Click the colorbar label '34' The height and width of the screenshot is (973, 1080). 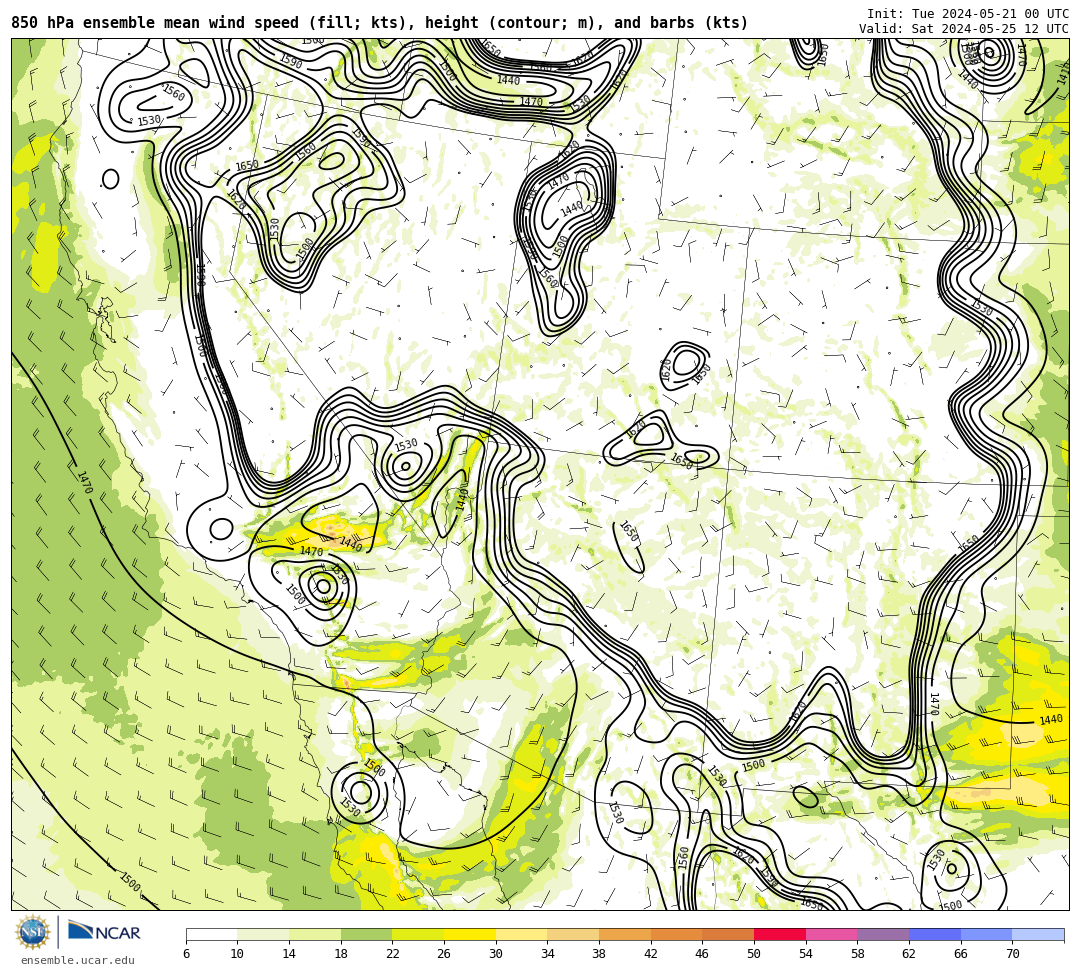pos(548,954)
